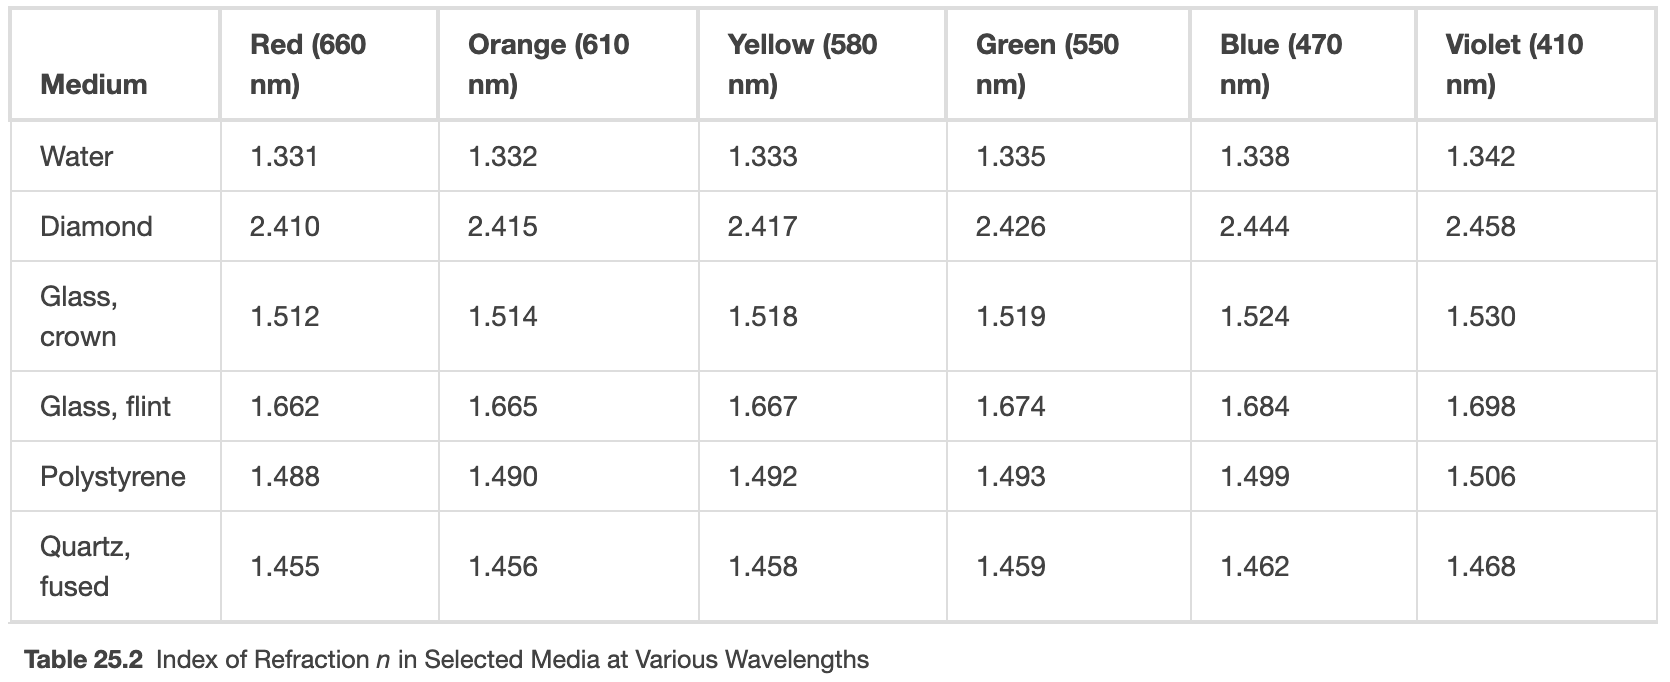Click the Medium column header

93,84
